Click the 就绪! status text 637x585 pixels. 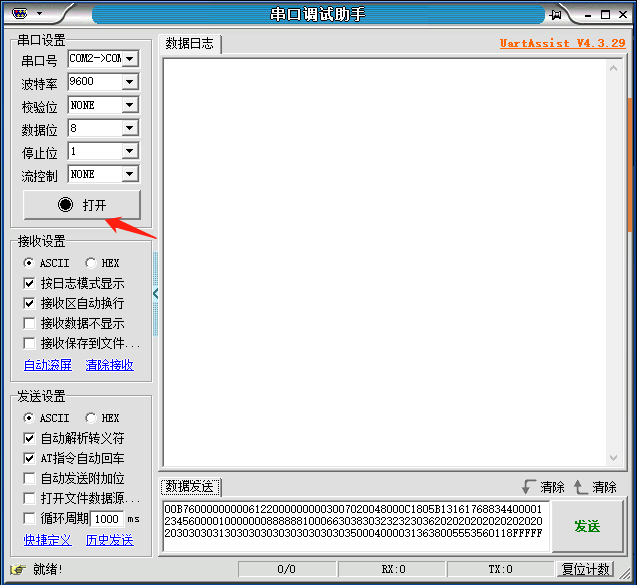coord(48,569)
